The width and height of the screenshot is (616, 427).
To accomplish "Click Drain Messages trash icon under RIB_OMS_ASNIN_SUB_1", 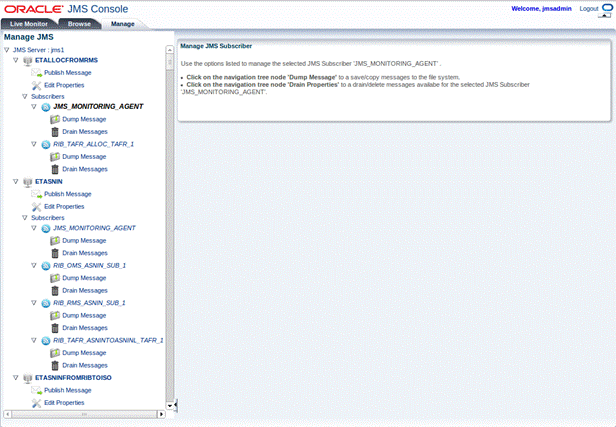I will click(55, 291).
